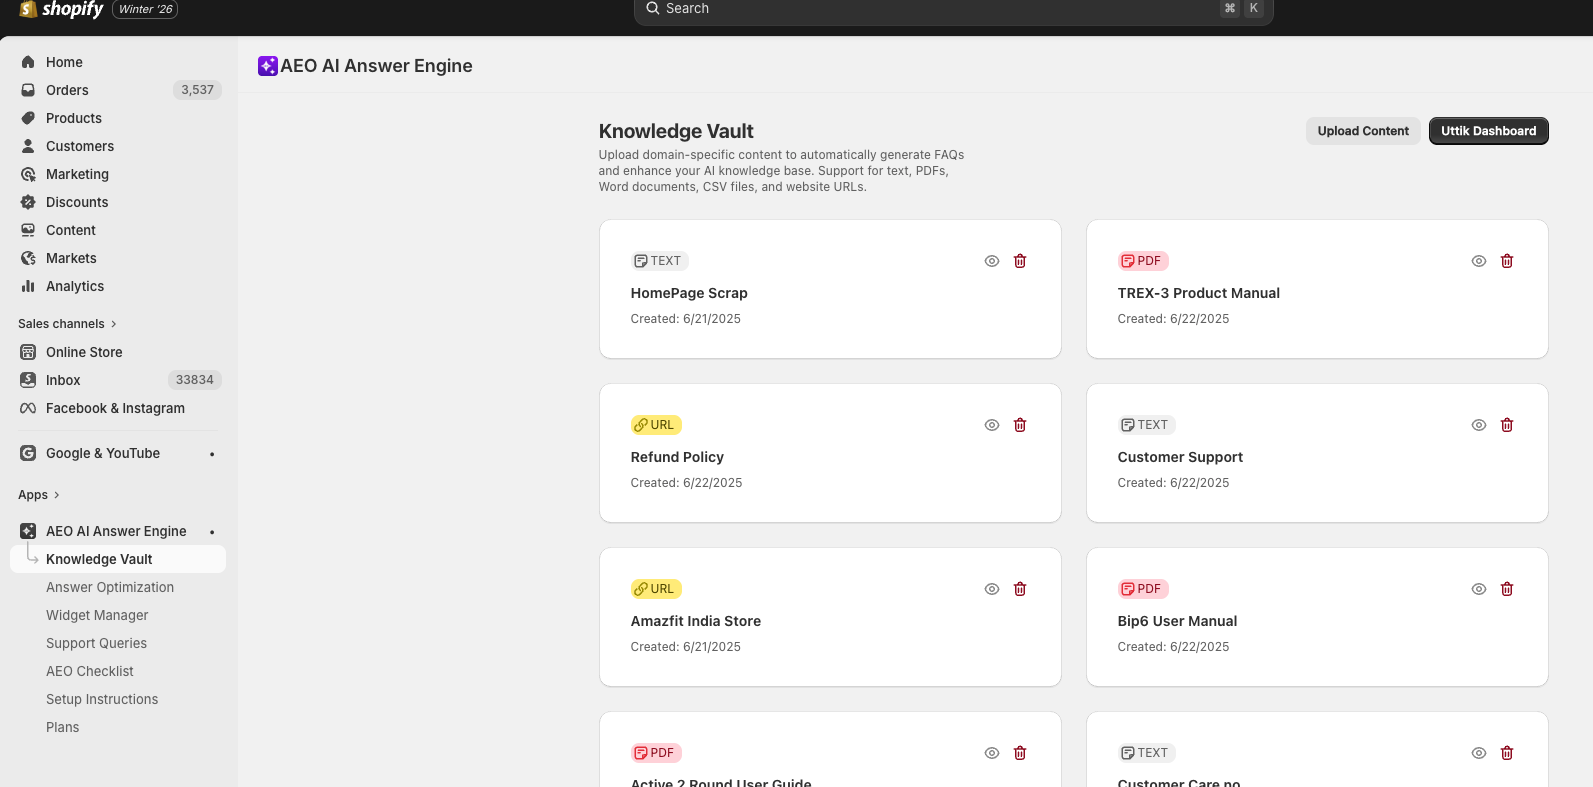Screen dimensions: 1593x787
Task: Click the AEO AI Answer Engine sidebar icon
Action: click(x=28, y=531)
